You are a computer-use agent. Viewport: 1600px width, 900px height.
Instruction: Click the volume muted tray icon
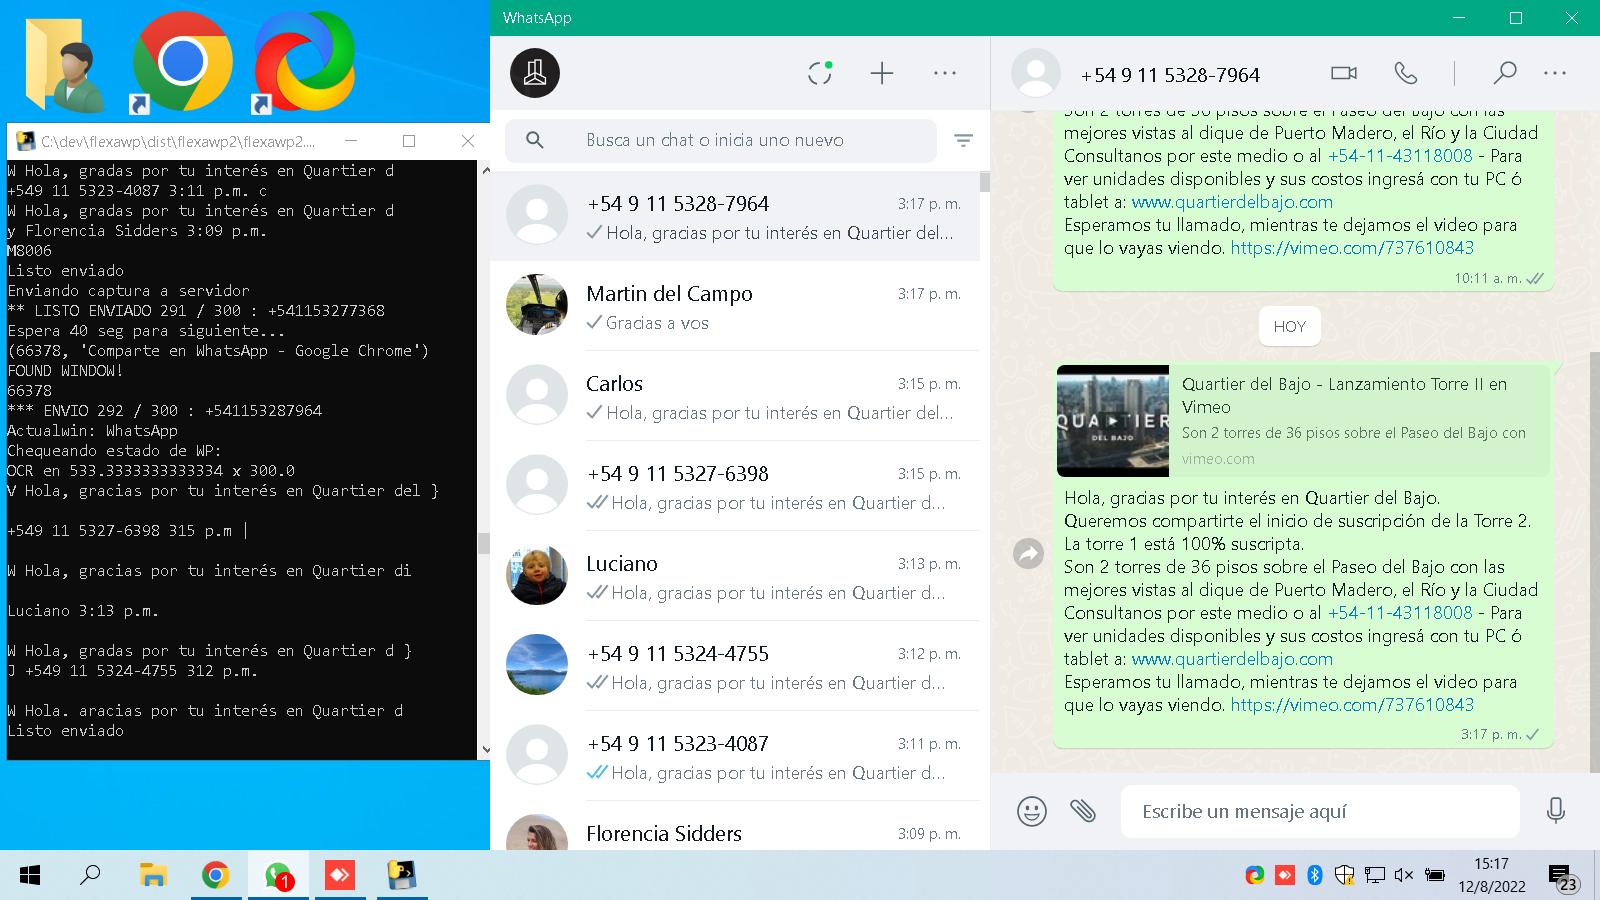1403,875
